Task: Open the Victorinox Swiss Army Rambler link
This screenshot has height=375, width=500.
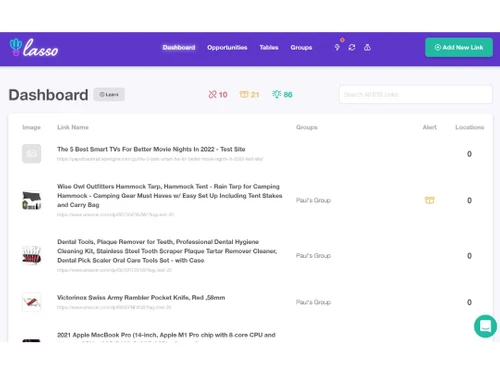Action: point(141,297)
